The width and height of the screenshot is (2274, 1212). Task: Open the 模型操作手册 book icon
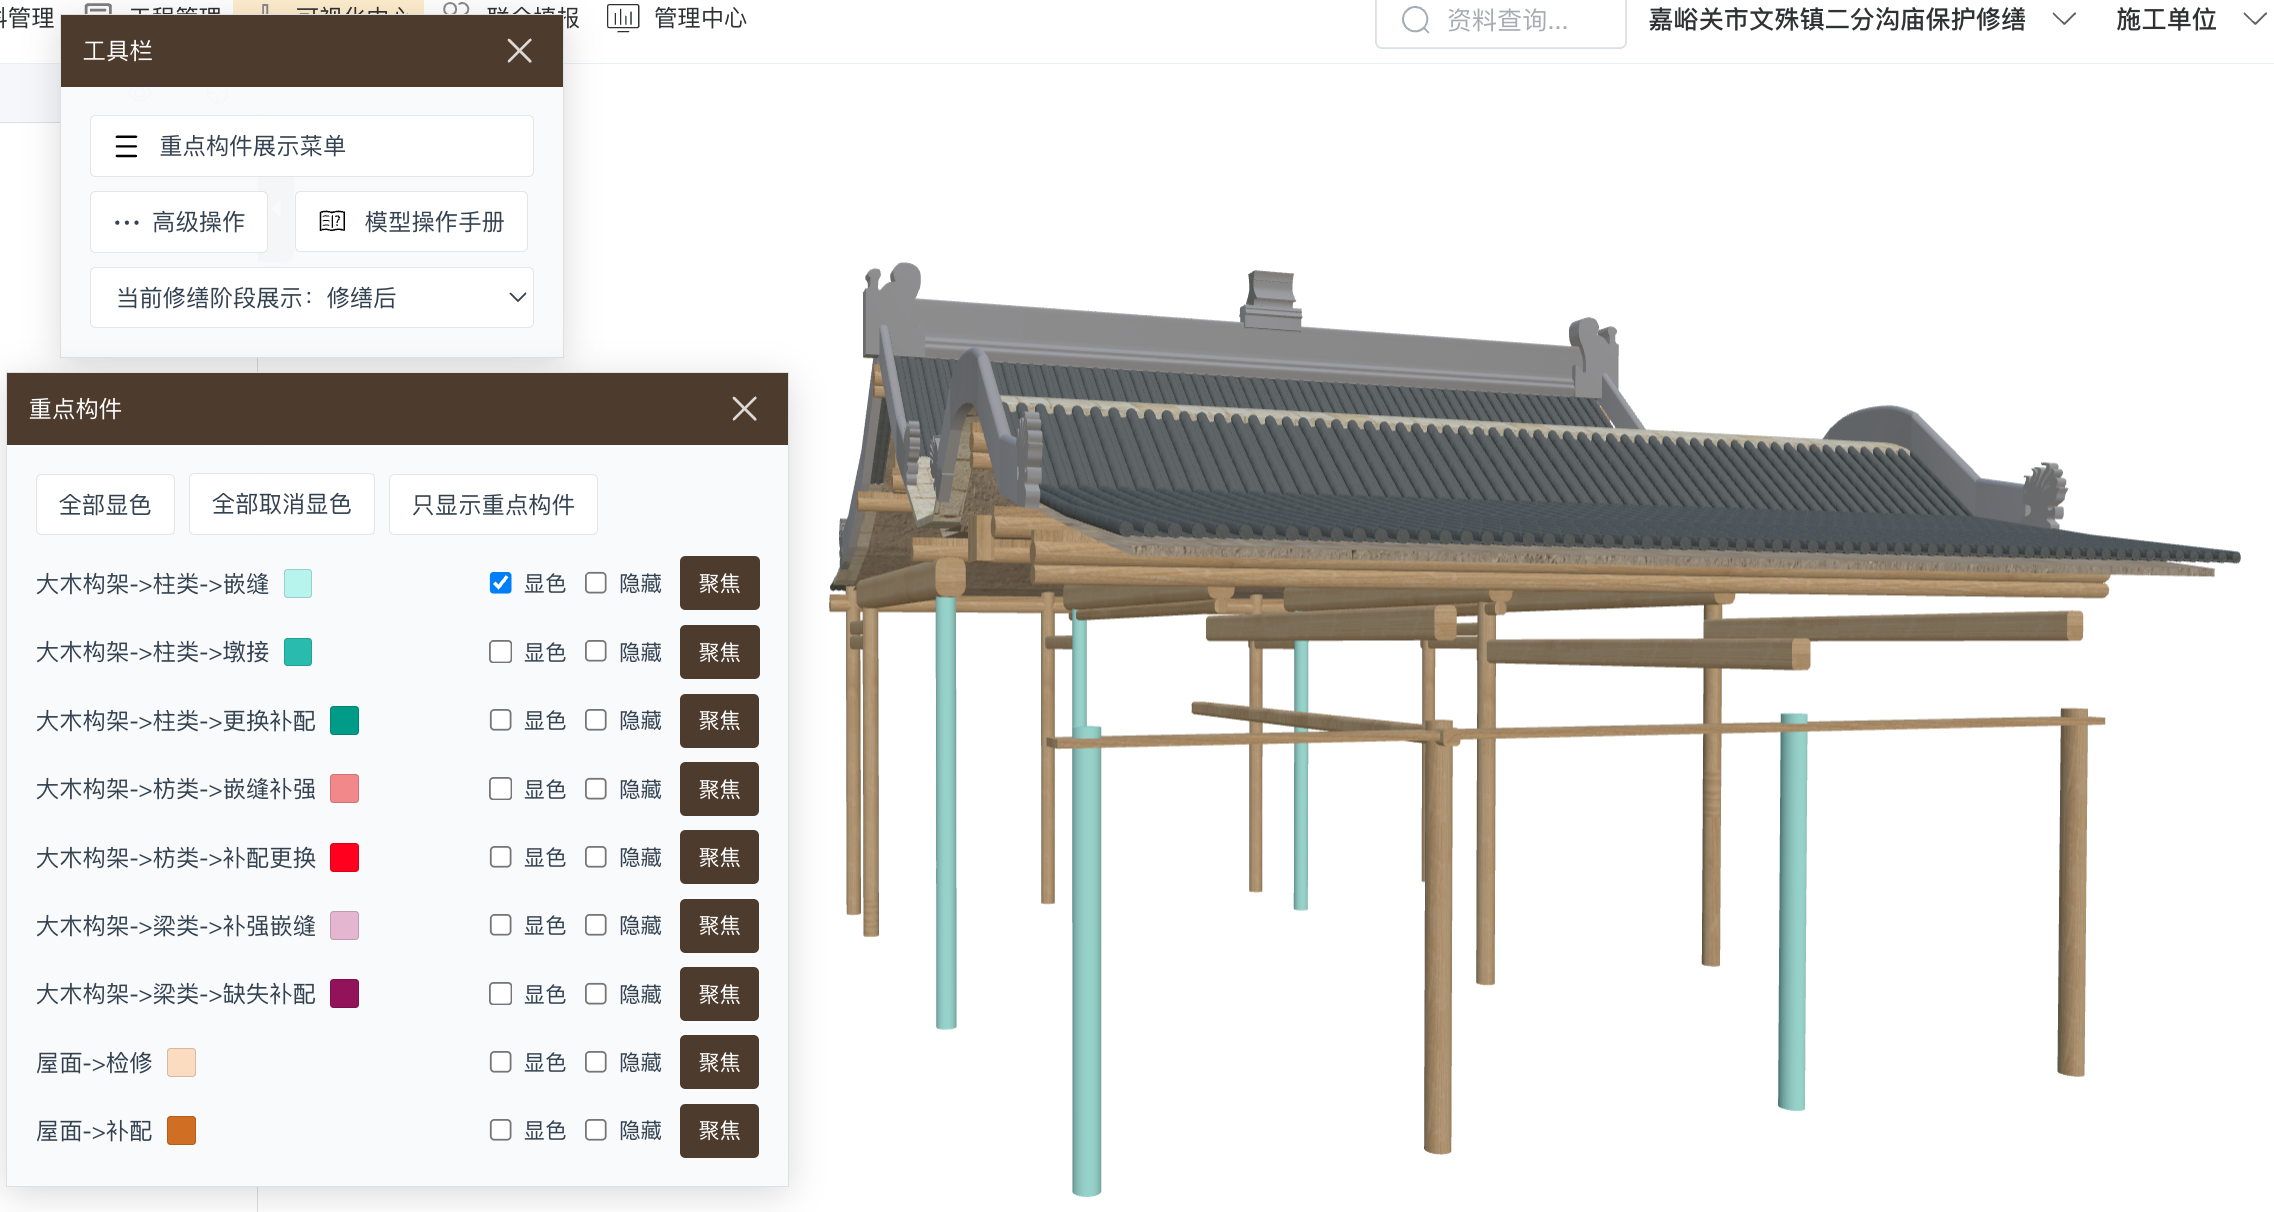(x=332, y=222)
